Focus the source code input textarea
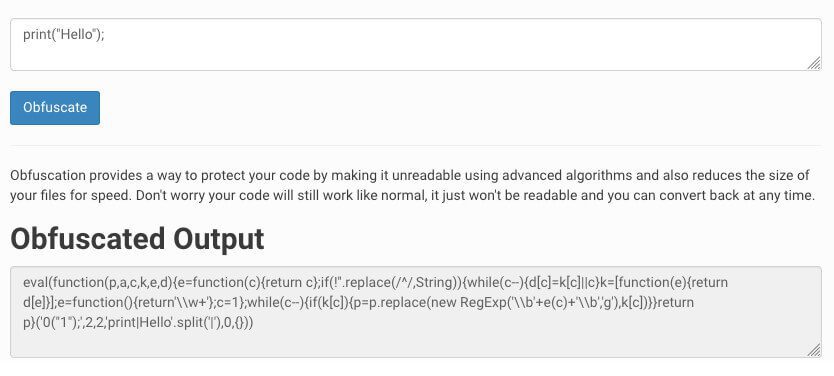The image size is (834, 376). 416,45
